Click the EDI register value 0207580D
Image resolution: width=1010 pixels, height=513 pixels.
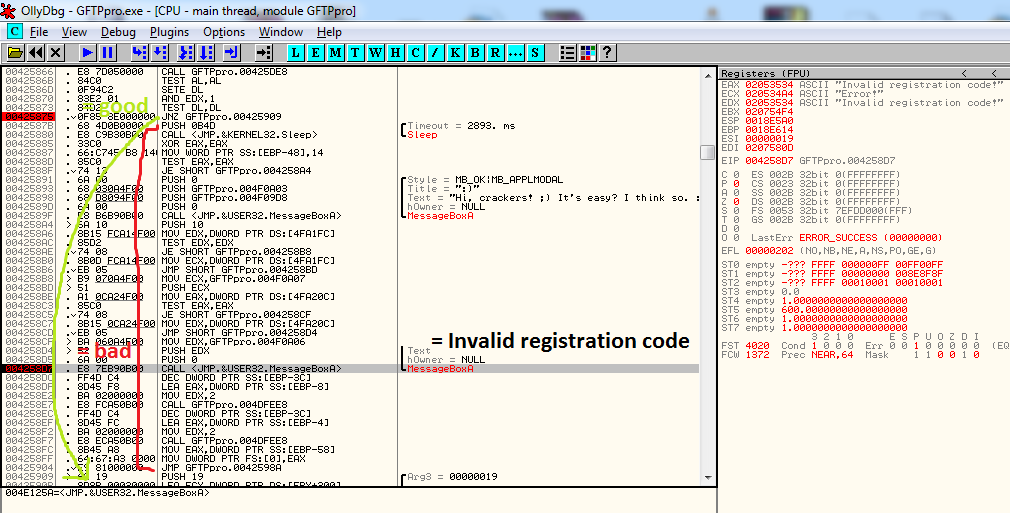tap(769, 148)
